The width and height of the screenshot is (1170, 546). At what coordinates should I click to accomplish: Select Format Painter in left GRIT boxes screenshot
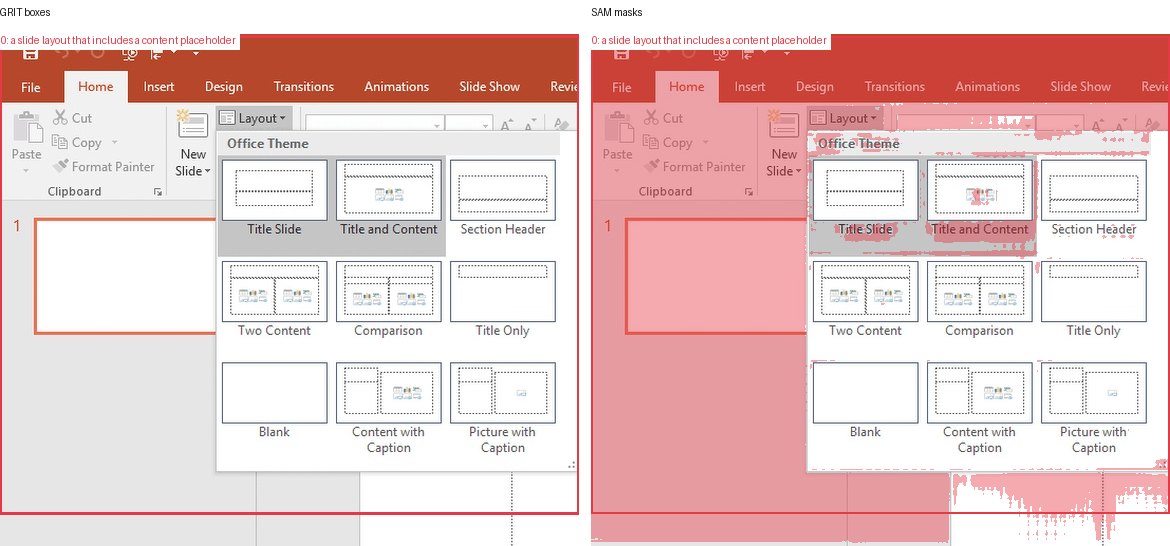point(104,166)
